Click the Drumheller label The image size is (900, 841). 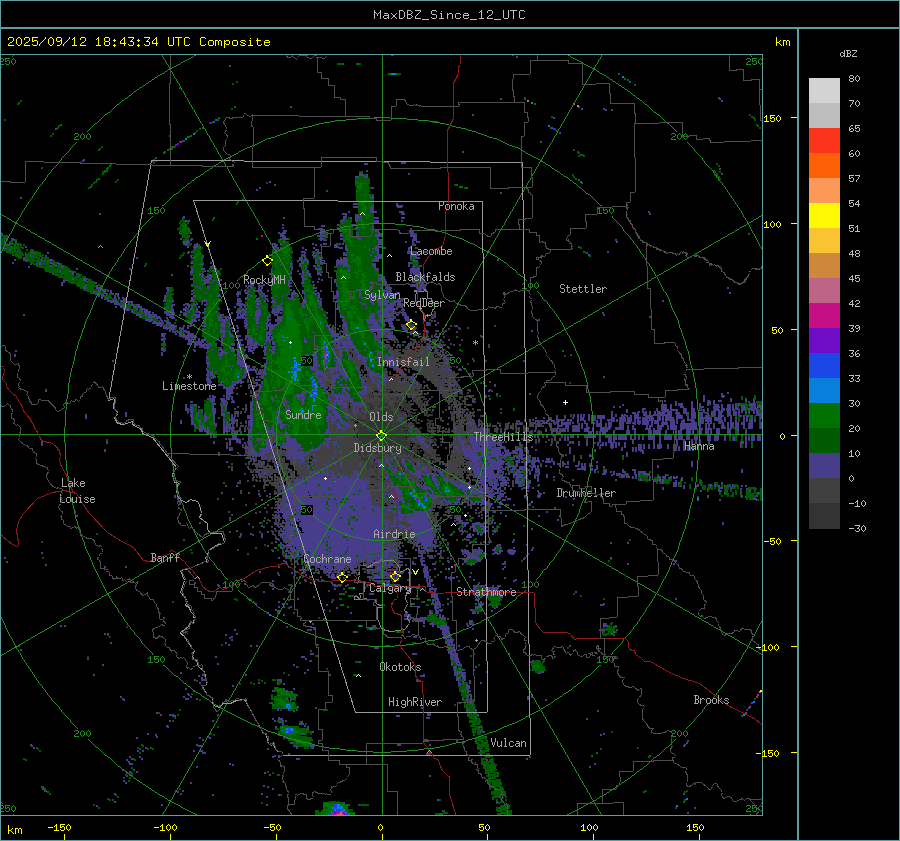tap(586, 493)
